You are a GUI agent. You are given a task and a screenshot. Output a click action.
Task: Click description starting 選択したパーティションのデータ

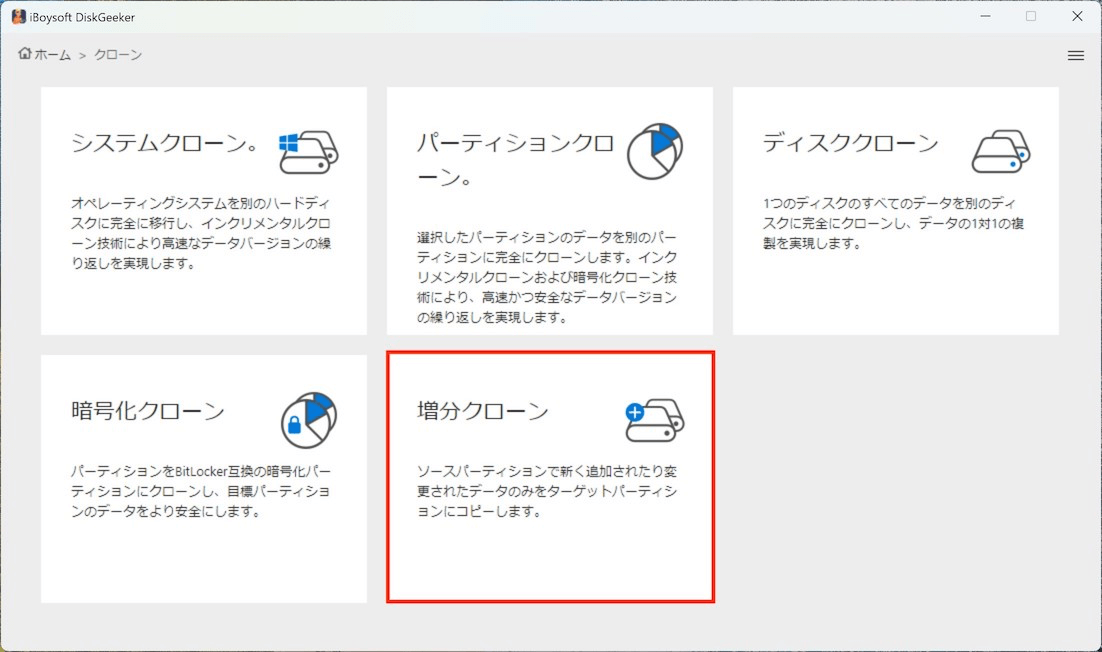click(547, 277)
